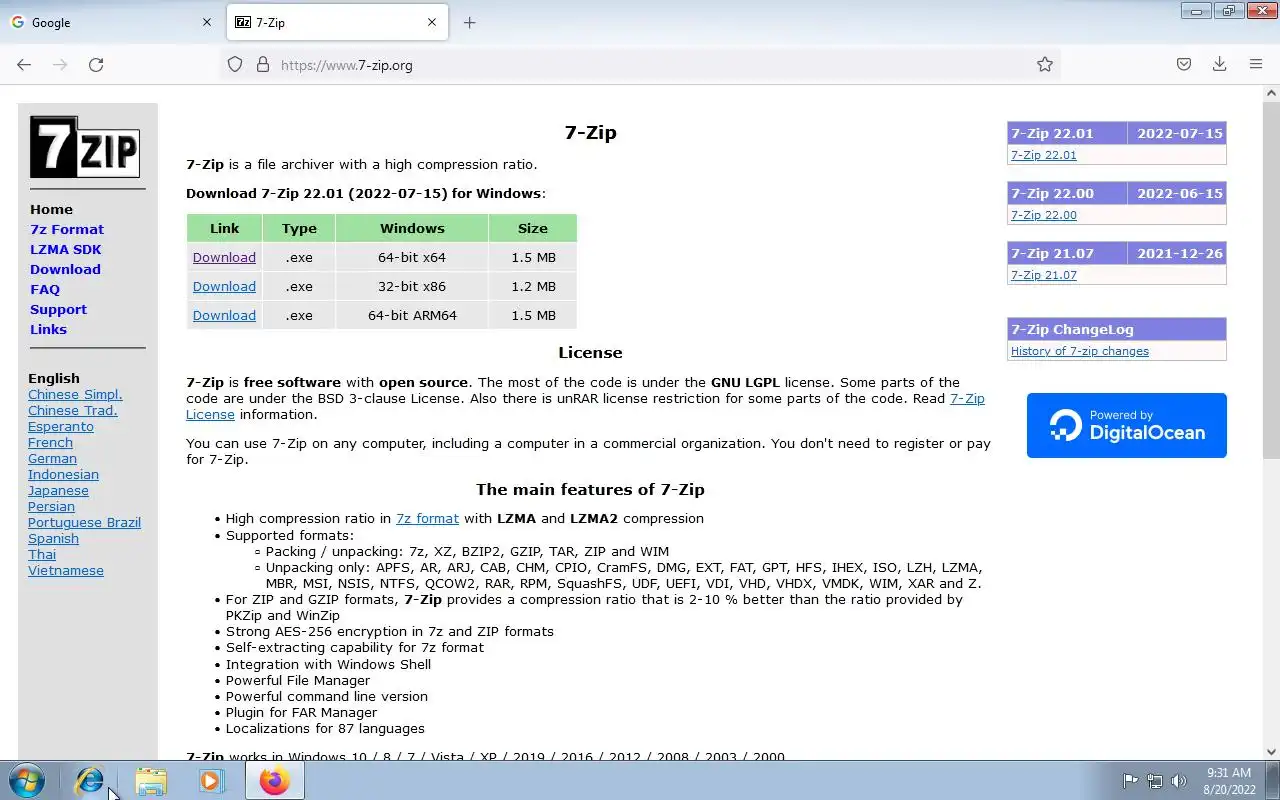The width and height of the screenshot is (1280, 800).
Task: Close the 7-Zip tab
Action: 432,22
